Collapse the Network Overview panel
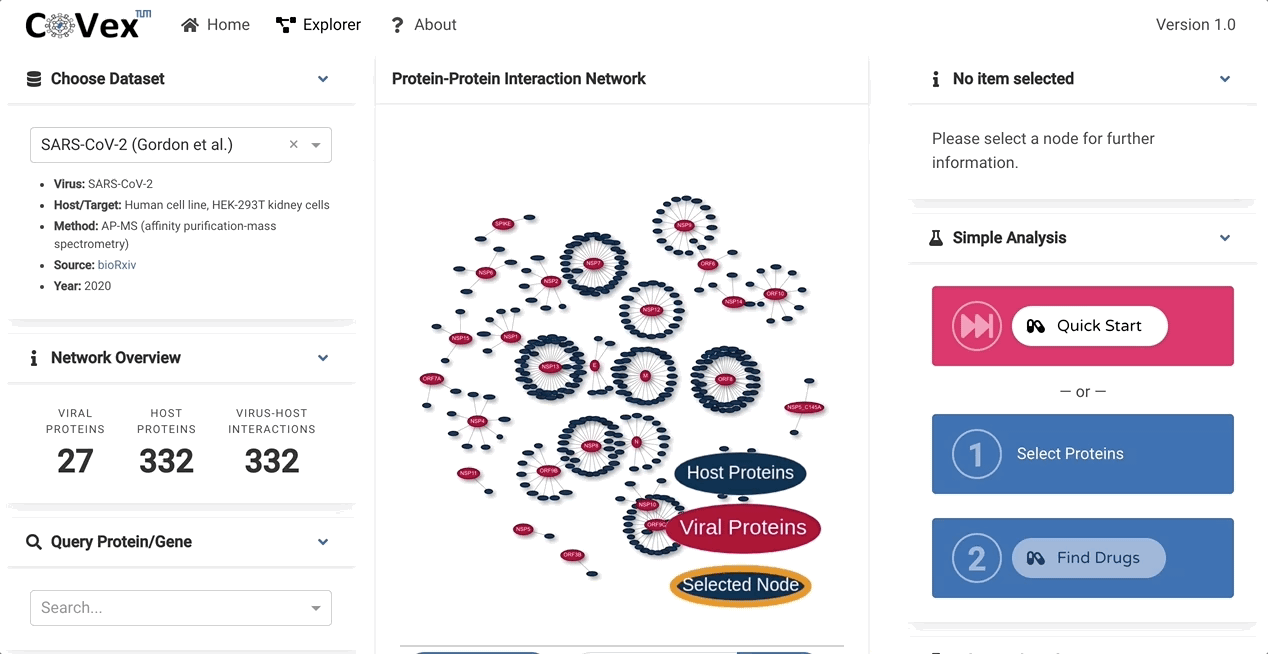The height and width of the screenshot is (654, 1268). click(323, 358)
